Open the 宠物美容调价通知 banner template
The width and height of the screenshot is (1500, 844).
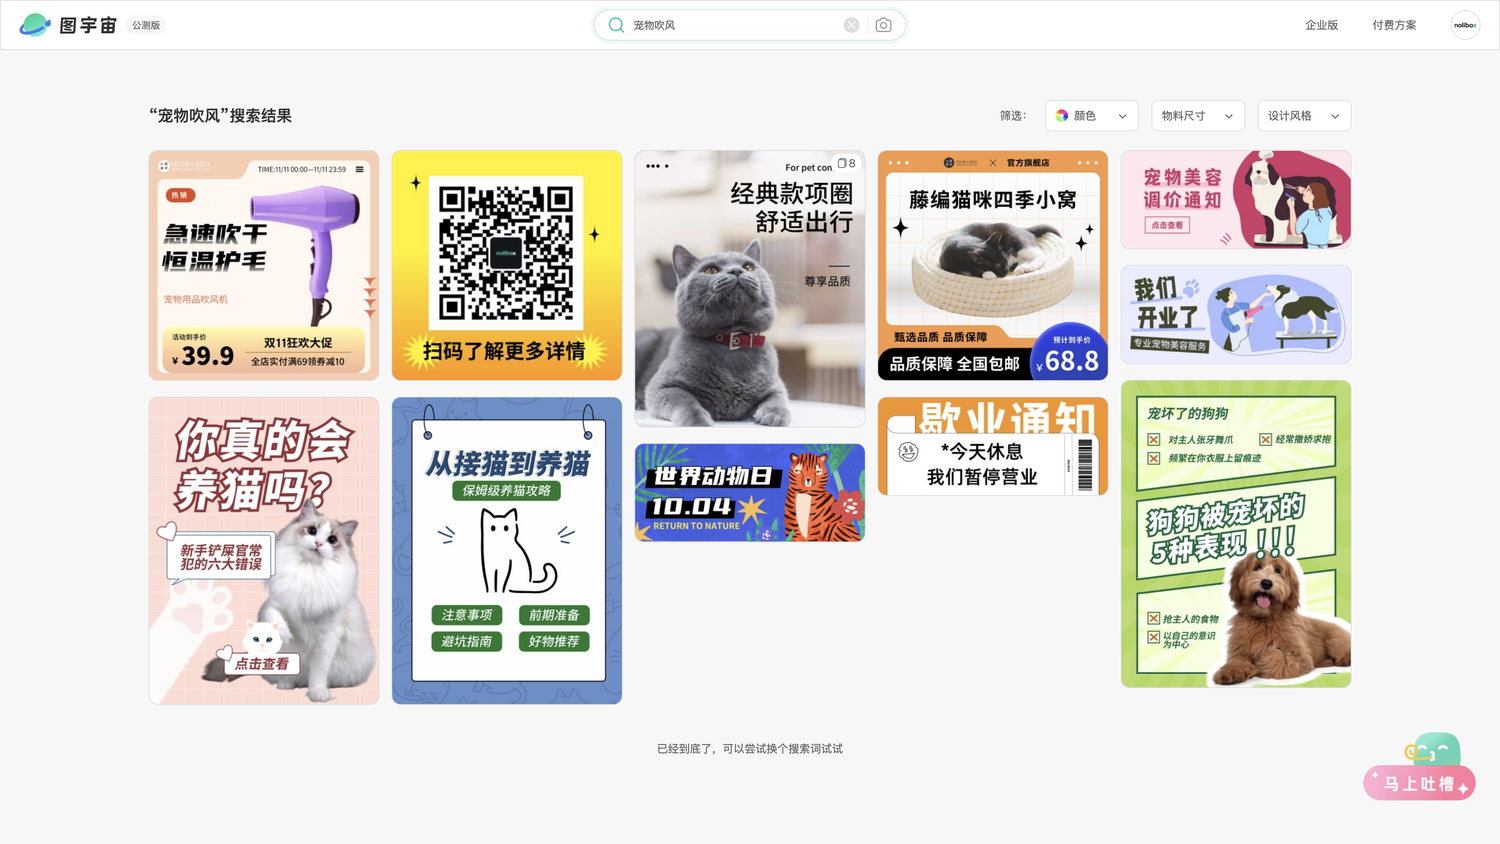coord(1236,200)
